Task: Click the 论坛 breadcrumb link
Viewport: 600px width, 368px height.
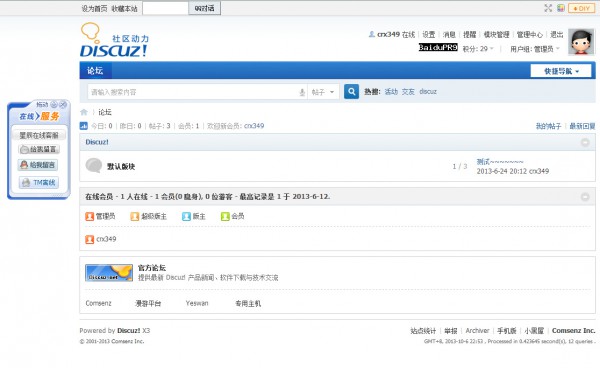Action: click(105, 112)
